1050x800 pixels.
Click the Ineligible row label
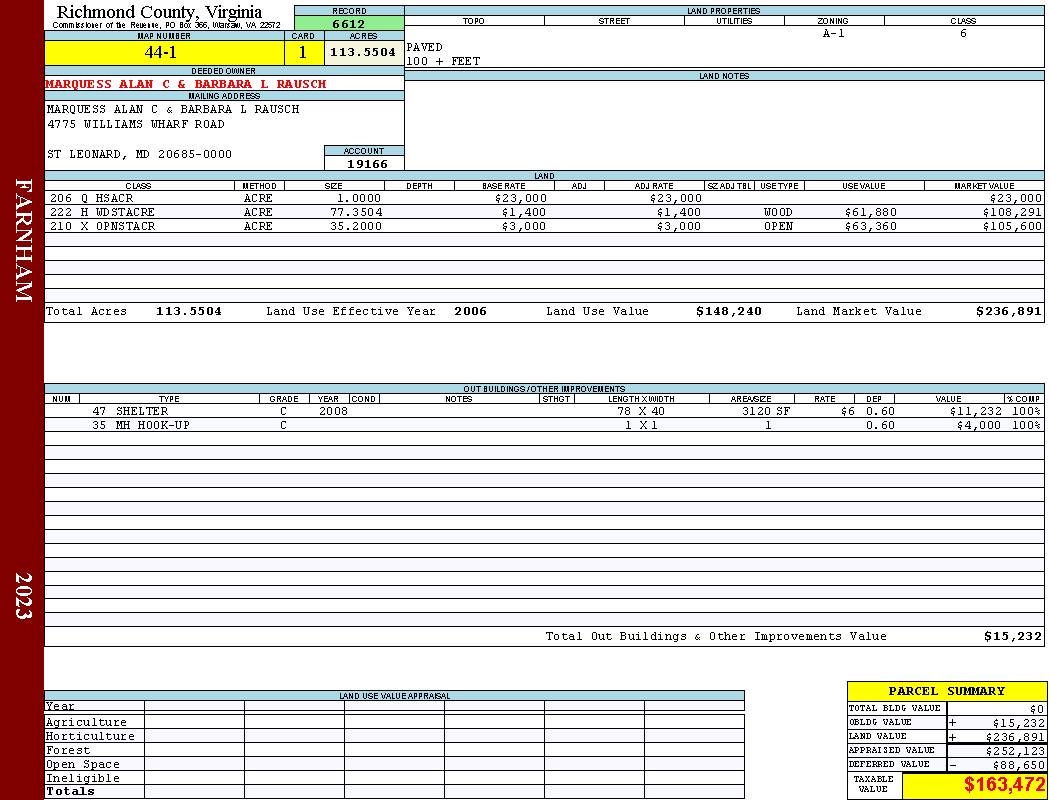tap(83, 779)
